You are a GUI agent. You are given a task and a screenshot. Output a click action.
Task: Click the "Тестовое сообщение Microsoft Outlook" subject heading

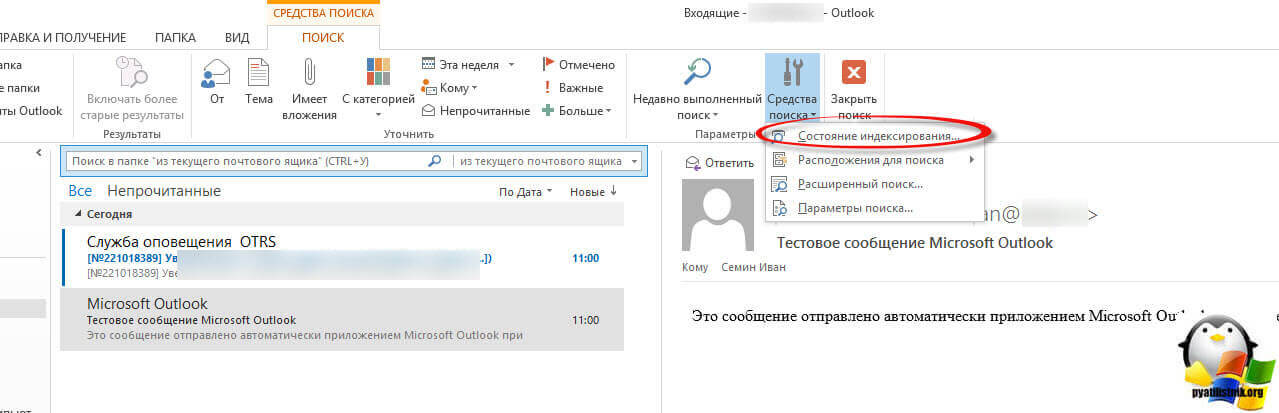(x=915, y=243)
